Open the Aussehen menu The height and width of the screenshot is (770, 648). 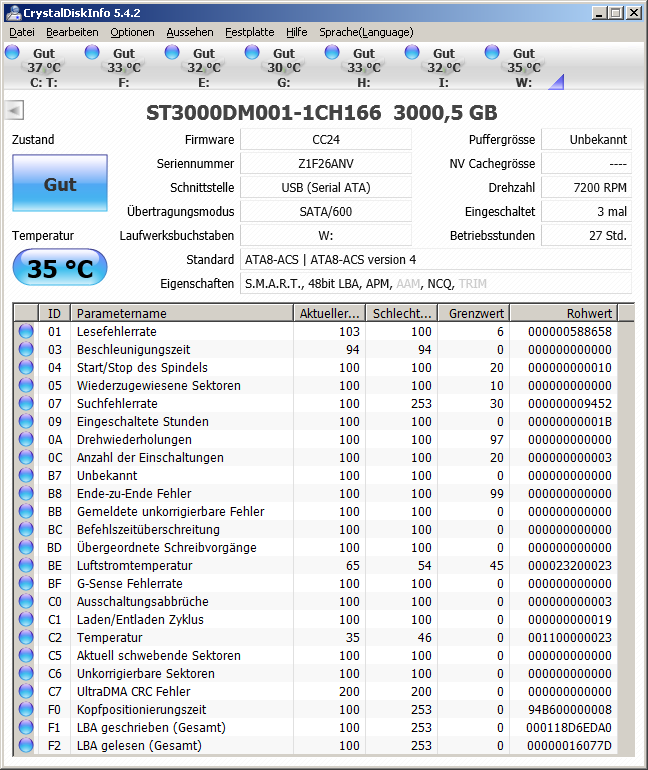click(190, 32)
